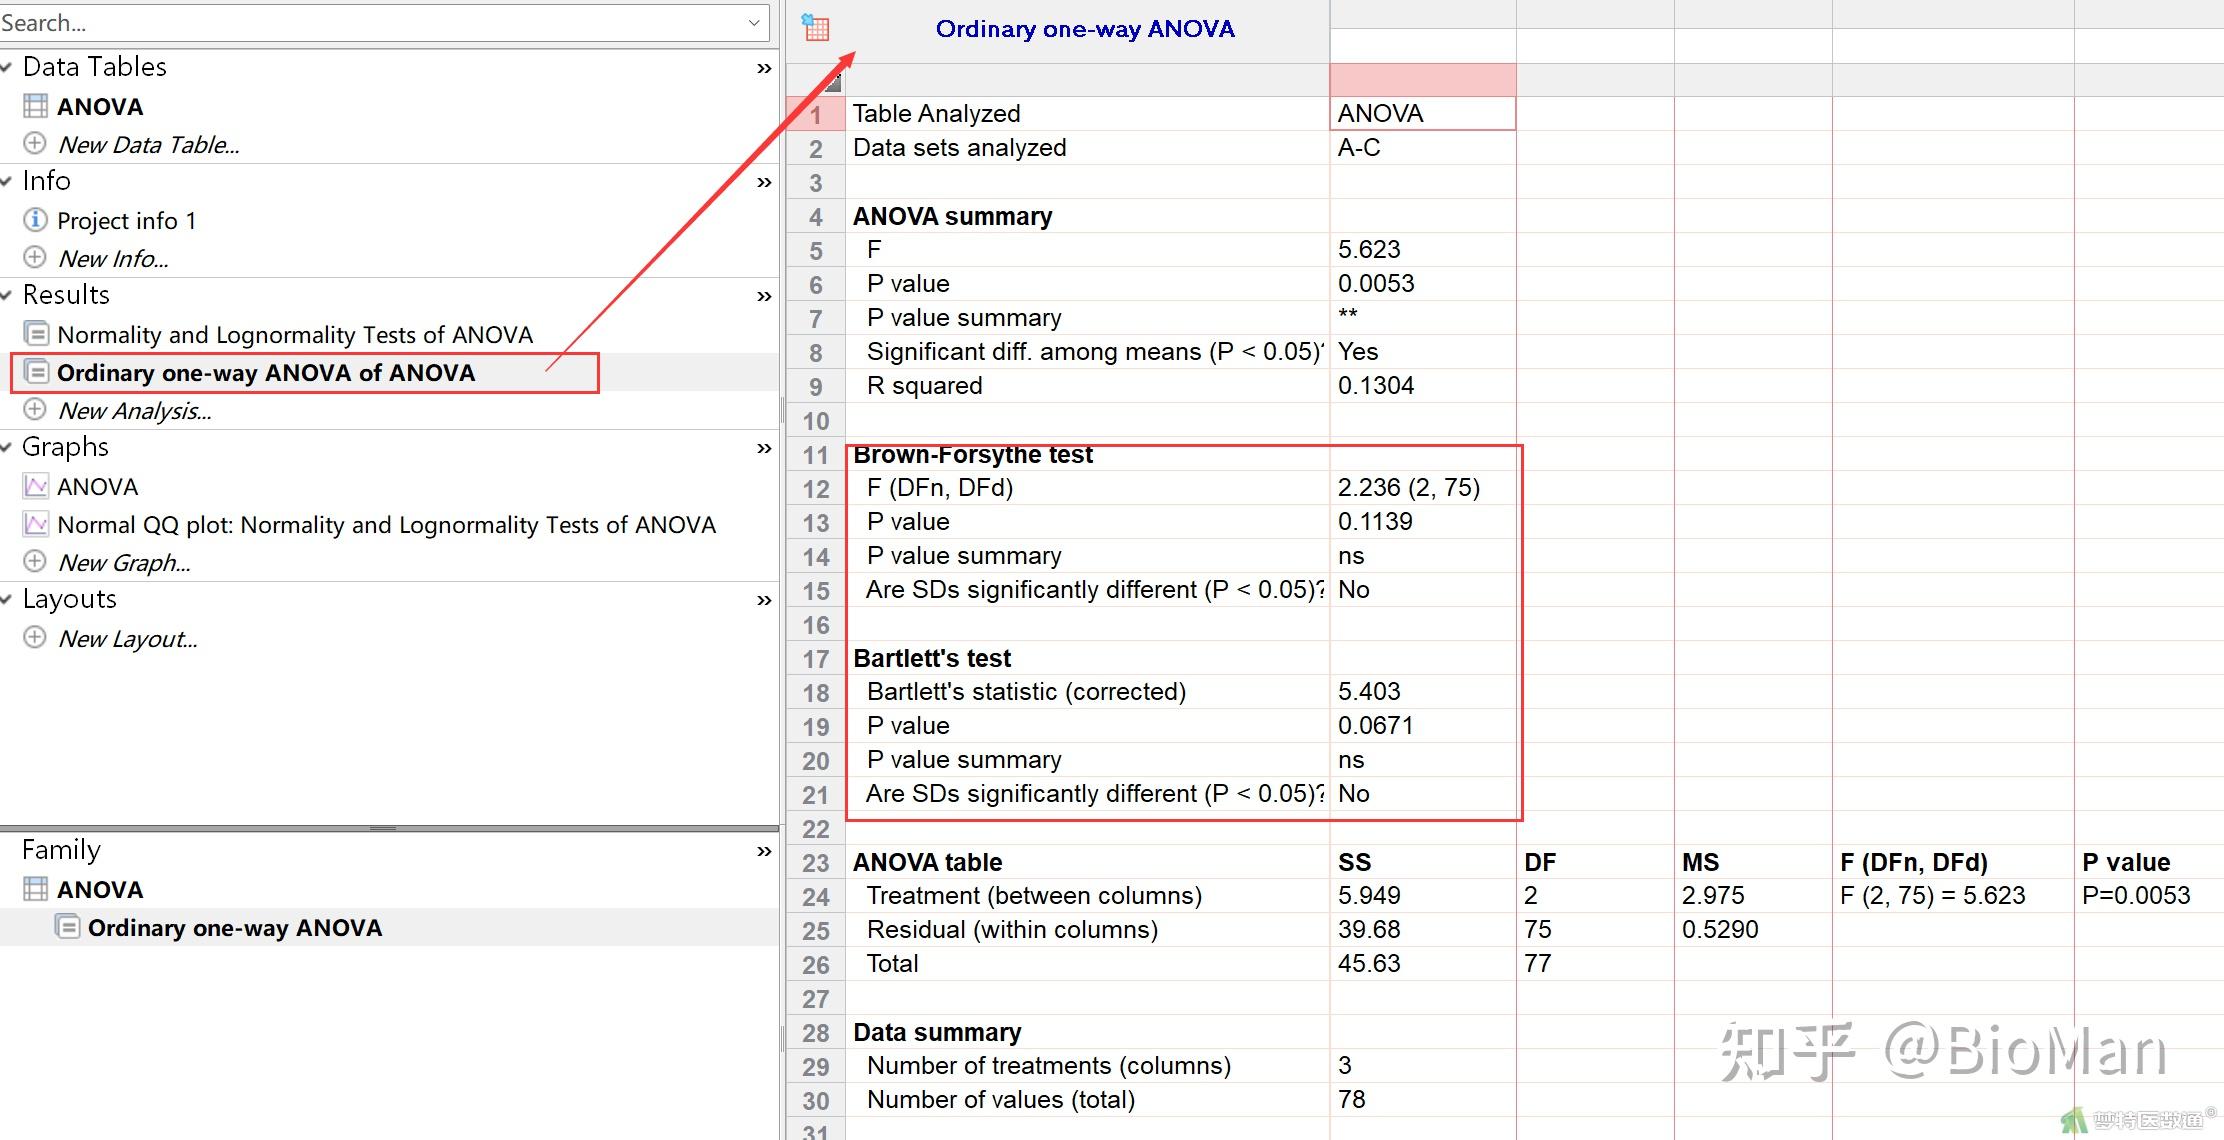Viewport: 2224px width, 1140px height.
Task: Click the results icon for the Normality and Lognormality Tests
Action: tap(36, 333)
